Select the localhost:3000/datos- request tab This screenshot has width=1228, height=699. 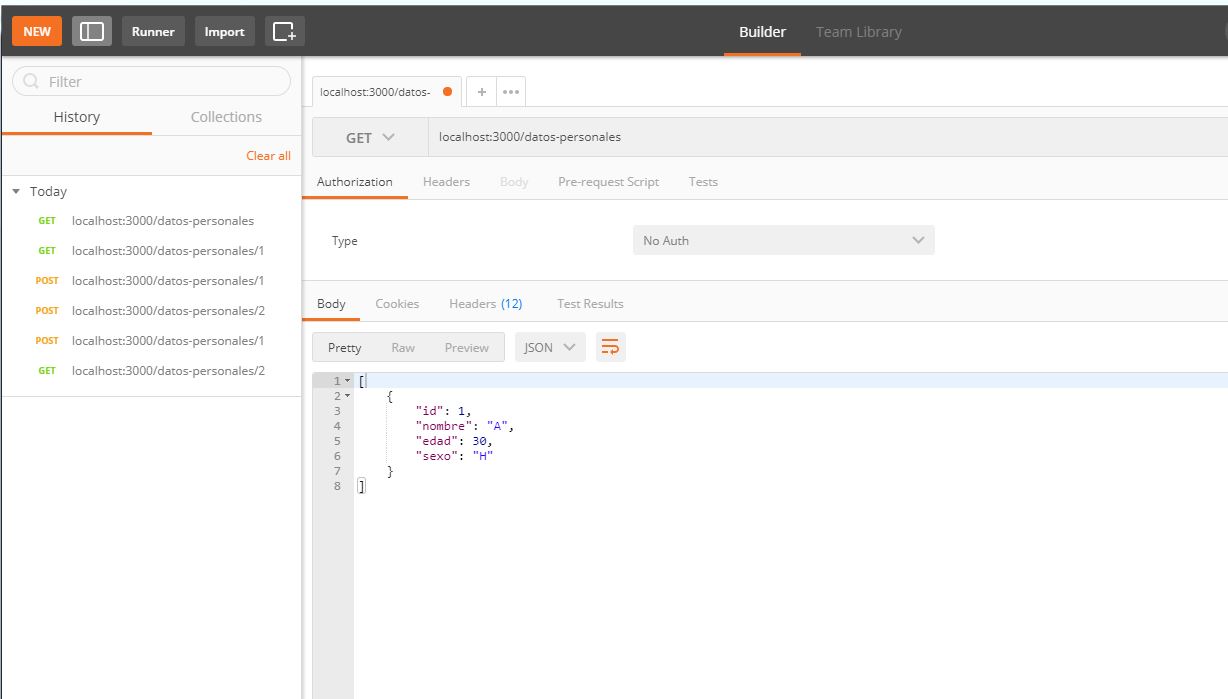[386, 92]
